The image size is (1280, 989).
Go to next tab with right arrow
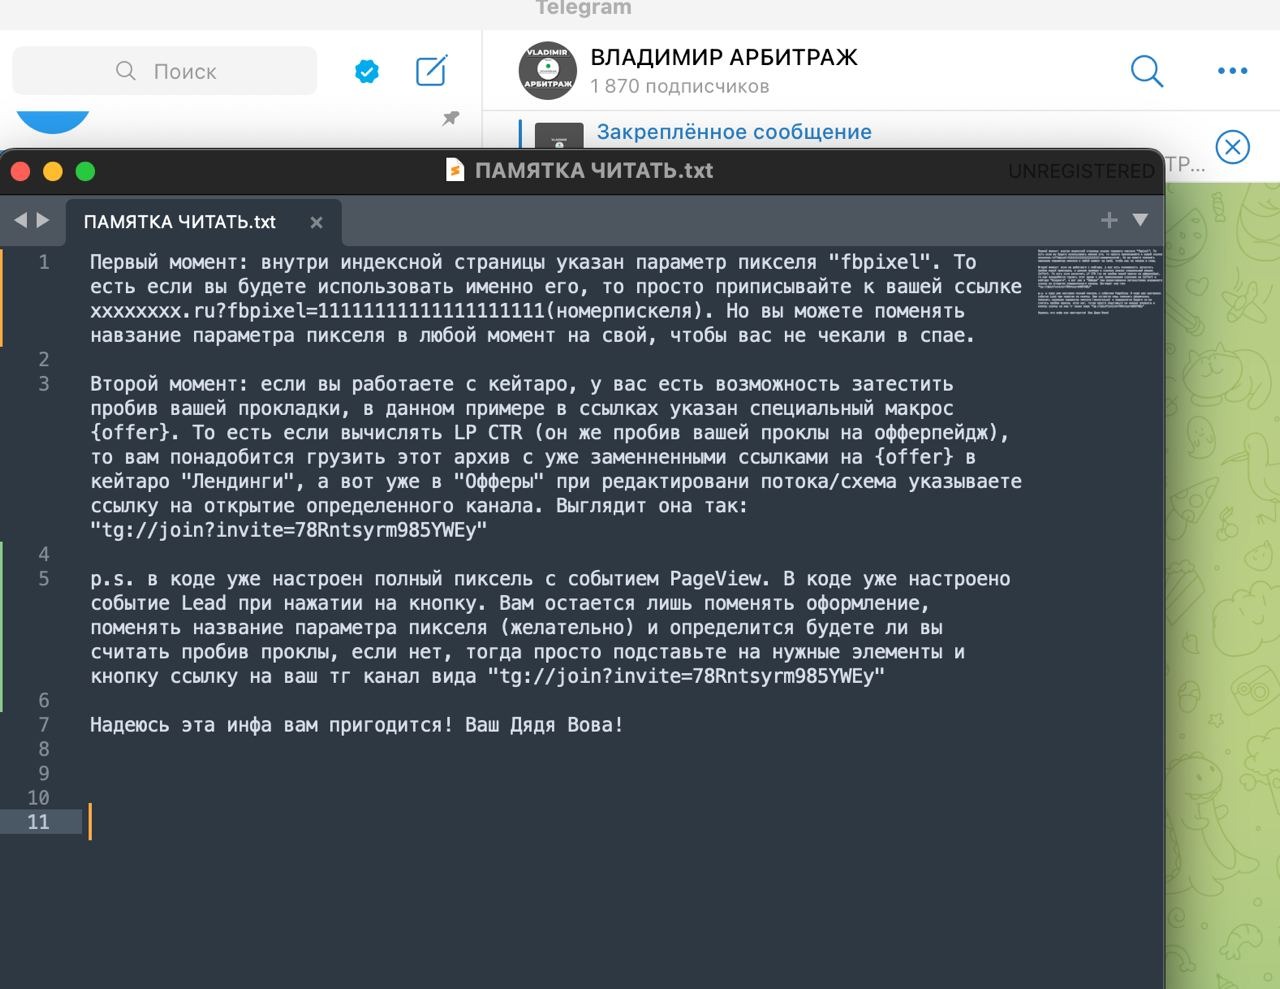point(43,220)
